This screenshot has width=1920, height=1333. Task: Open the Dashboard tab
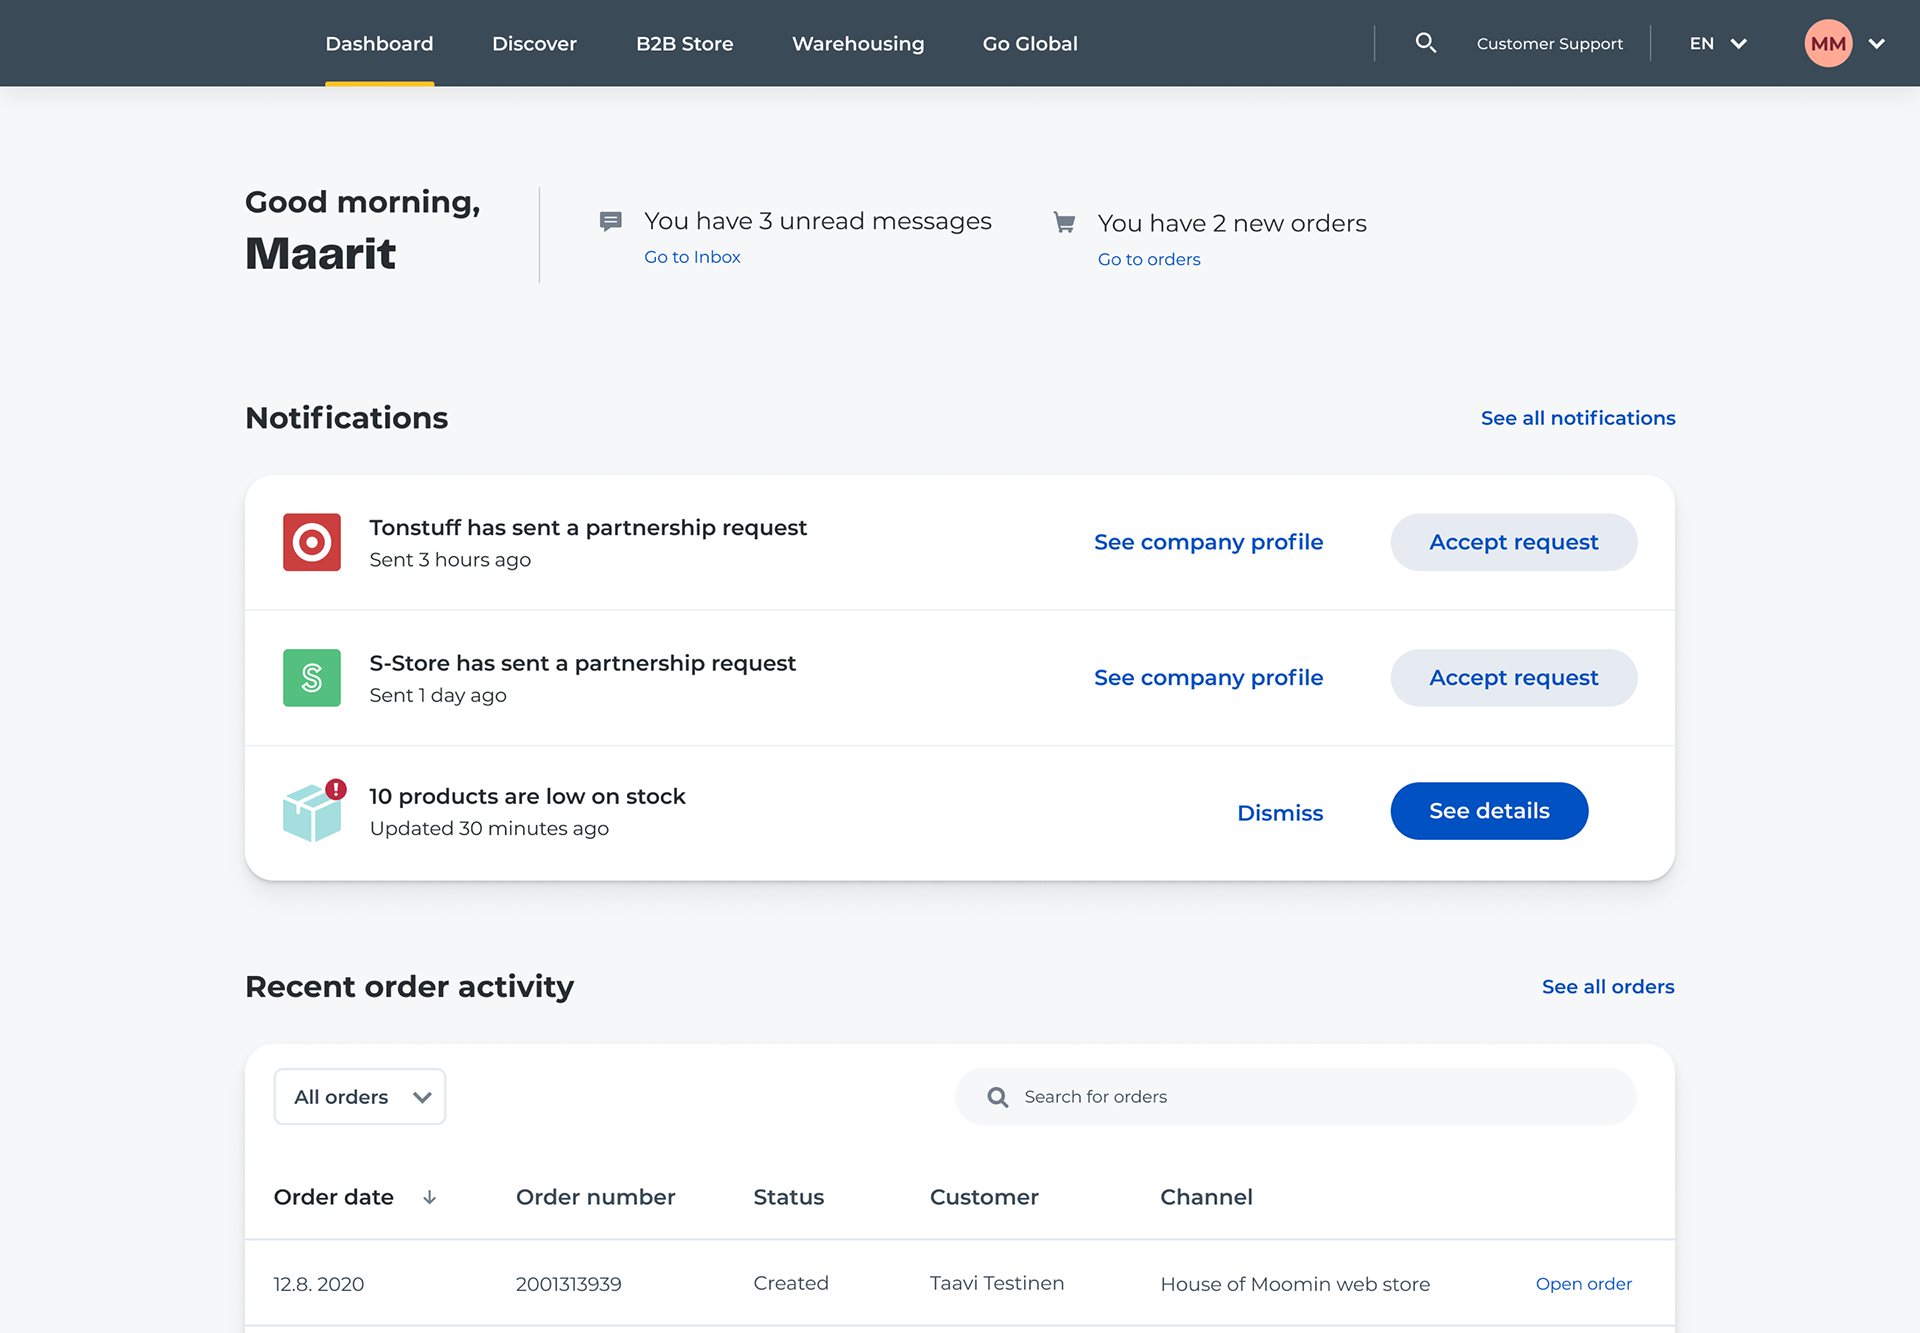tap(379, 43)
